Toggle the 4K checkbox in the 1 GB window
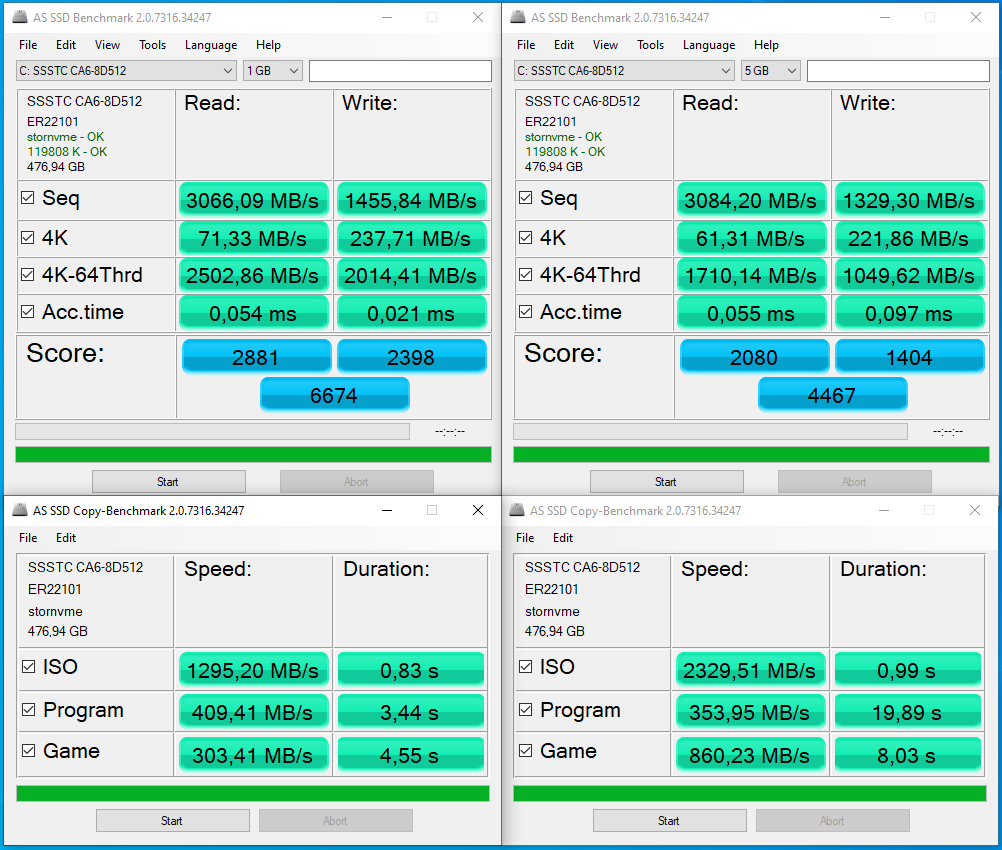1002x850 pixels. click(27, 238)
